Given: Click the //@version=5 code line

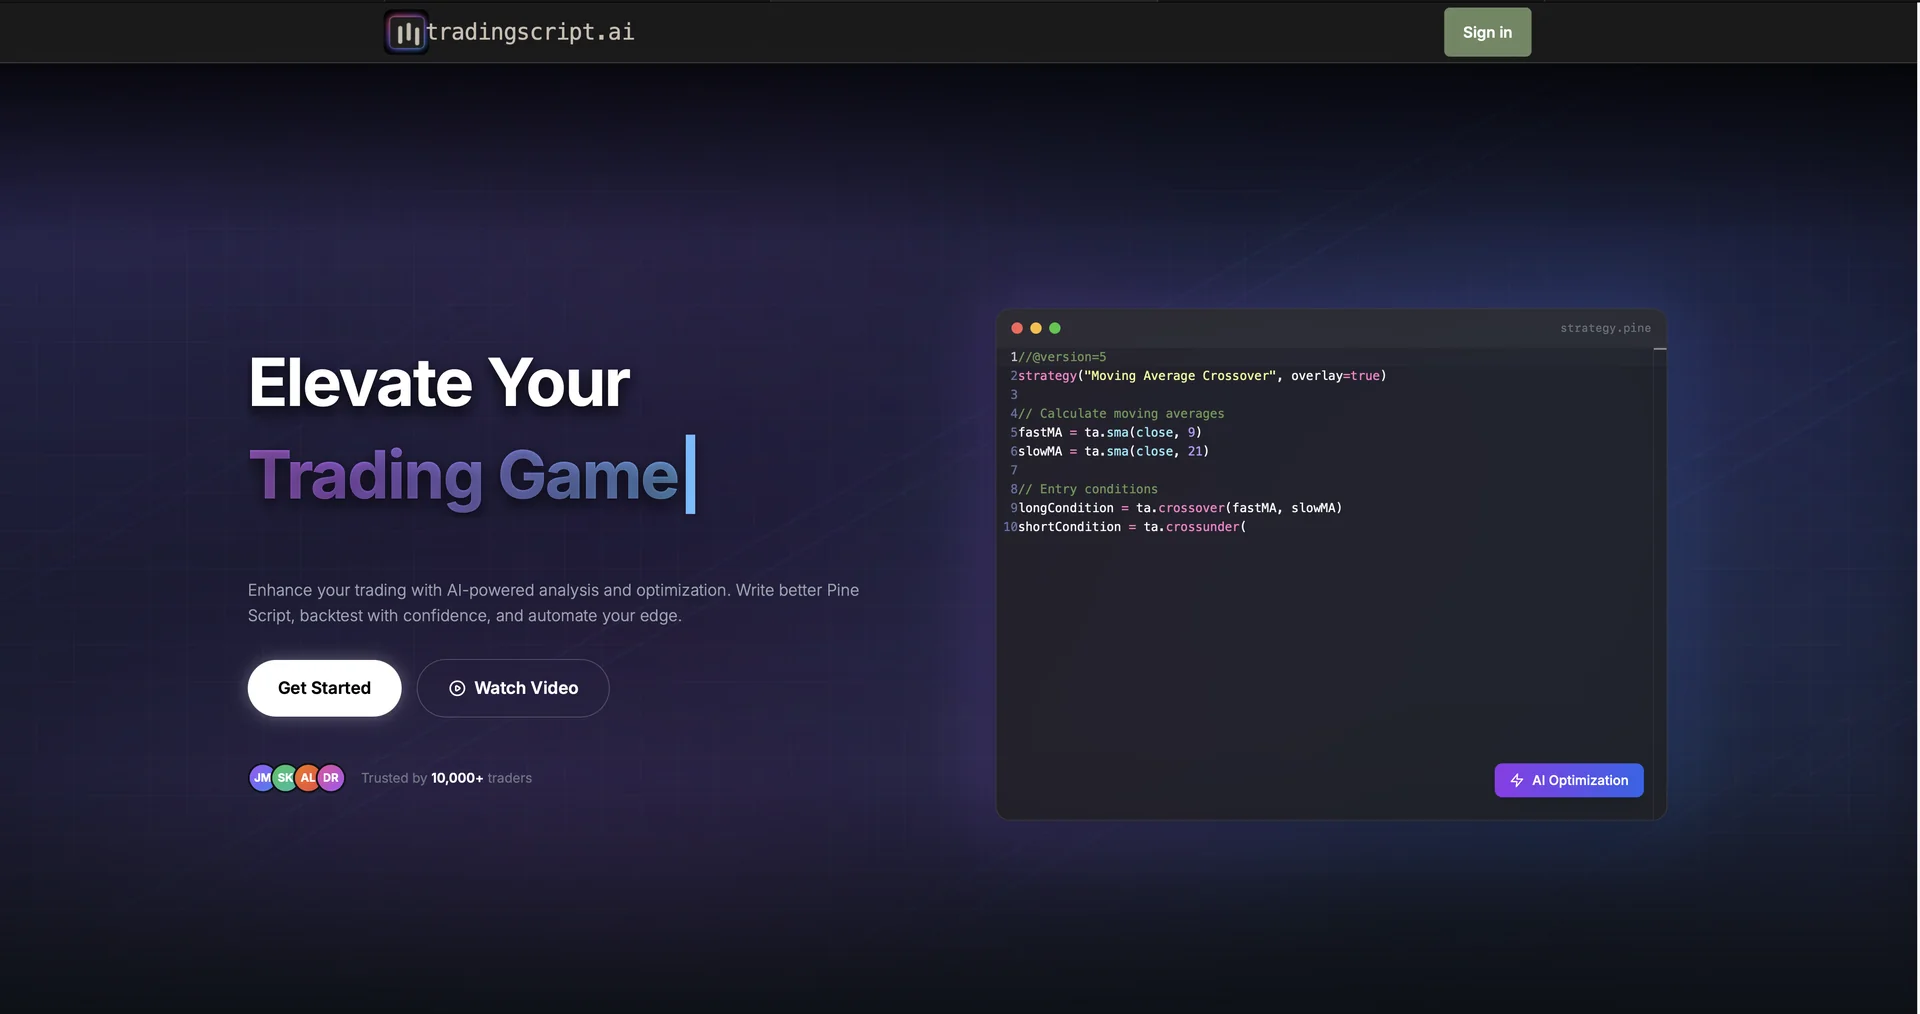Looking at the screenshot, I should click(x=1062, y=357).
